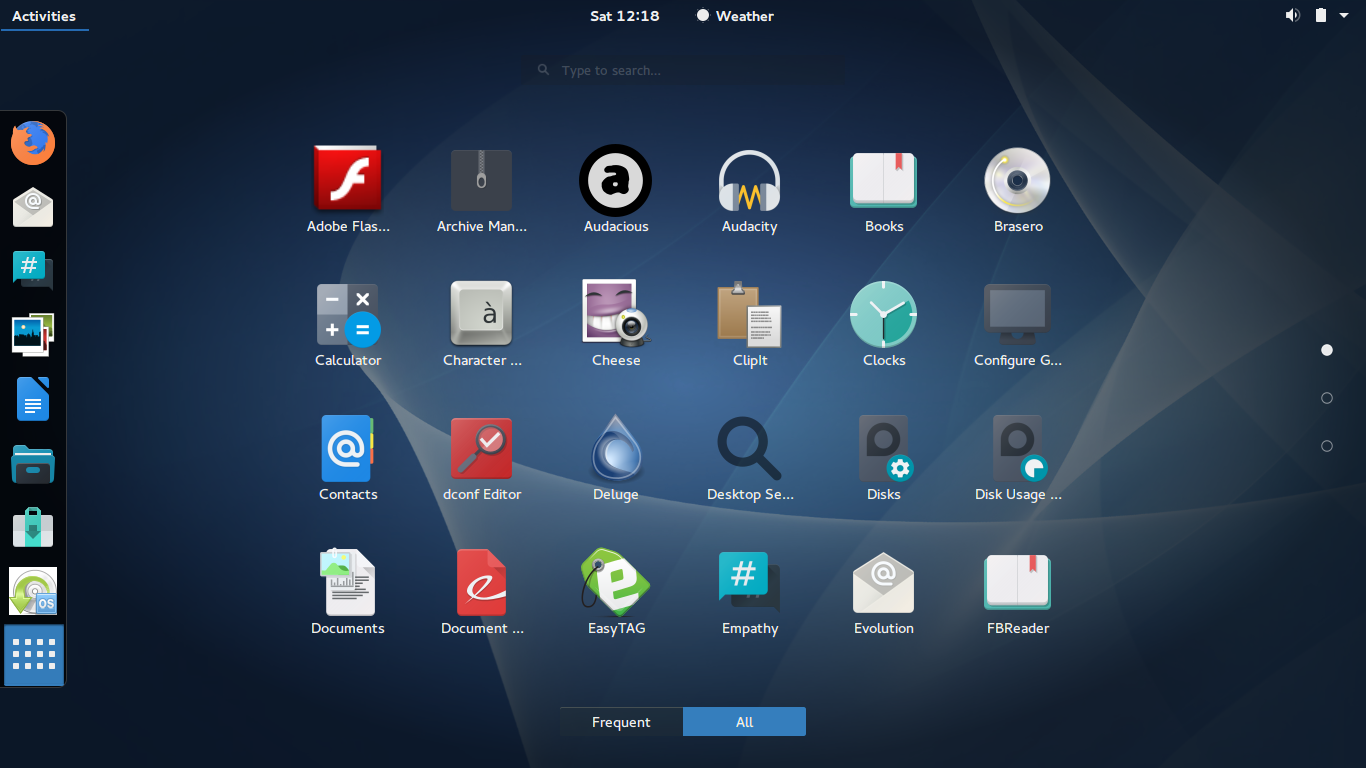The image size is (1366, 768).
Task: Open OS installer icon in dash
Action: 33,591
